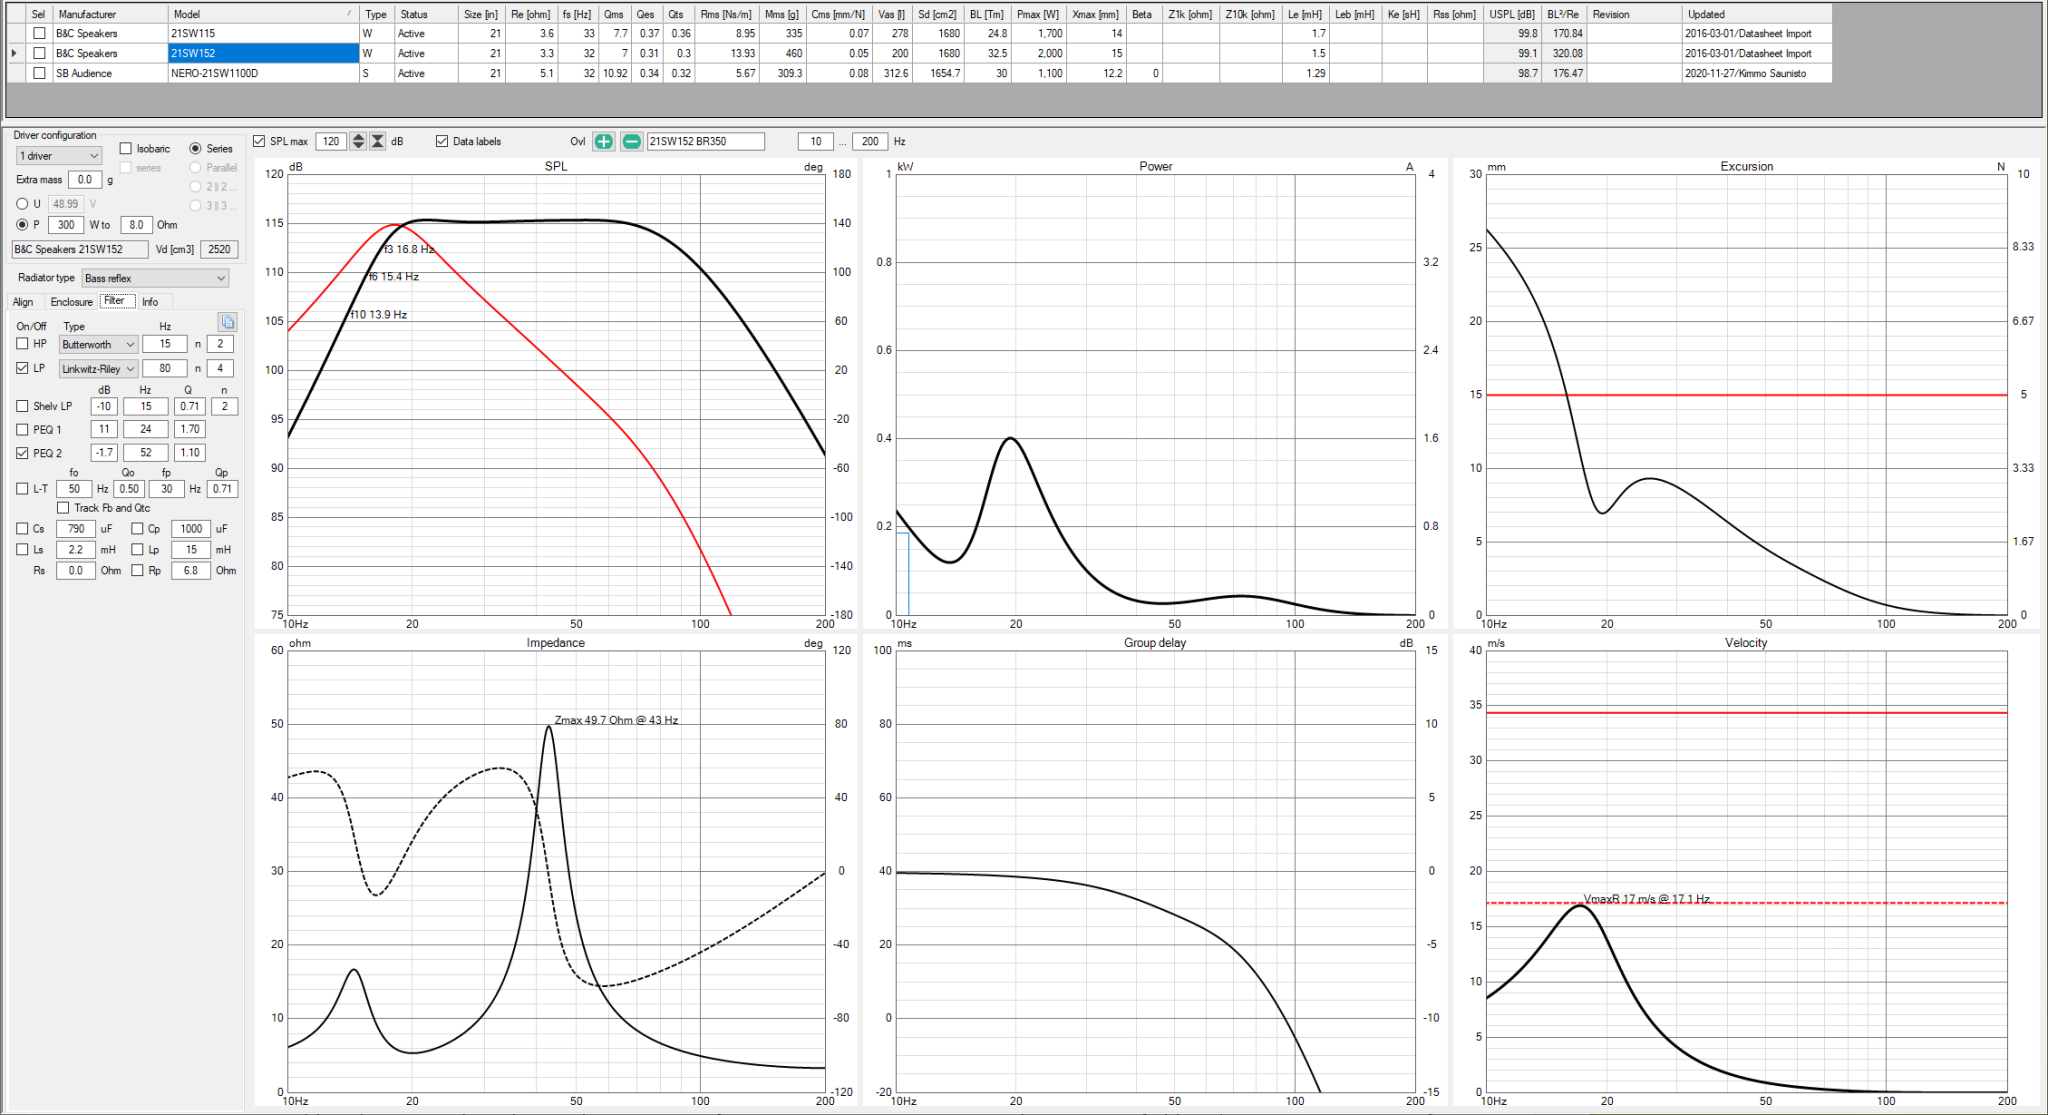Open the HP Butterworth type dropdown
Viewport: 2048px width, 1115px height.
point(98,345)
